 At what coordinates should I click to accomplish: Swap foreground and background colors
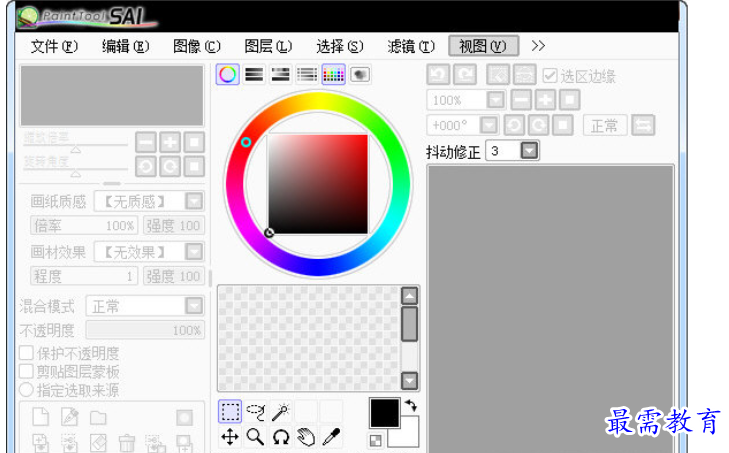[411, 406]
